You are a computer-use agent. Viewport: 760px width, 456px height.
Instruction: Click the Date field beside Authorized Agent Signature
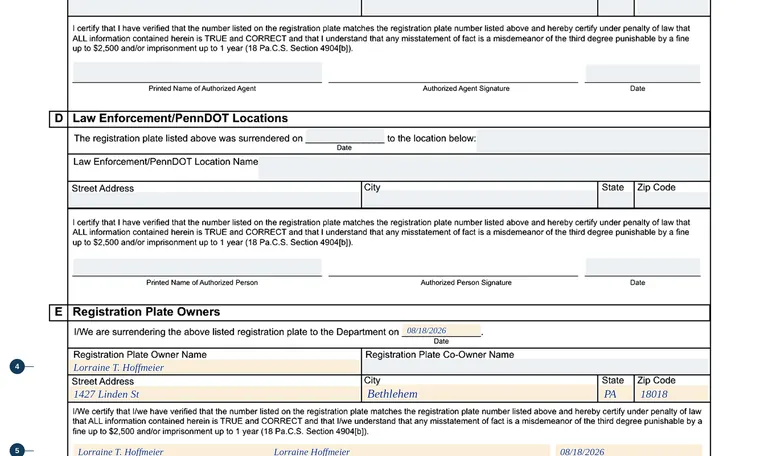point(643,73)
